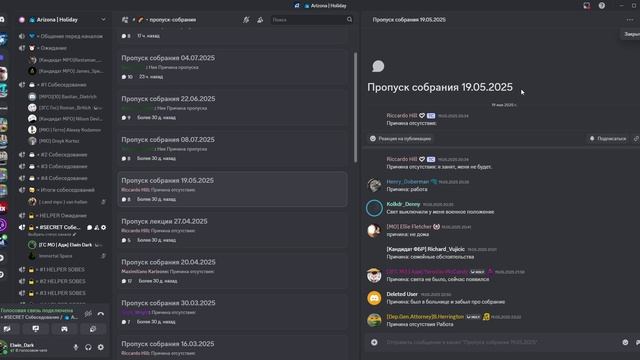Image resolution: width=640 pixels, height=360 pixels.
Task: Click the start activity game controller button
Action: (x=64, y=329)
